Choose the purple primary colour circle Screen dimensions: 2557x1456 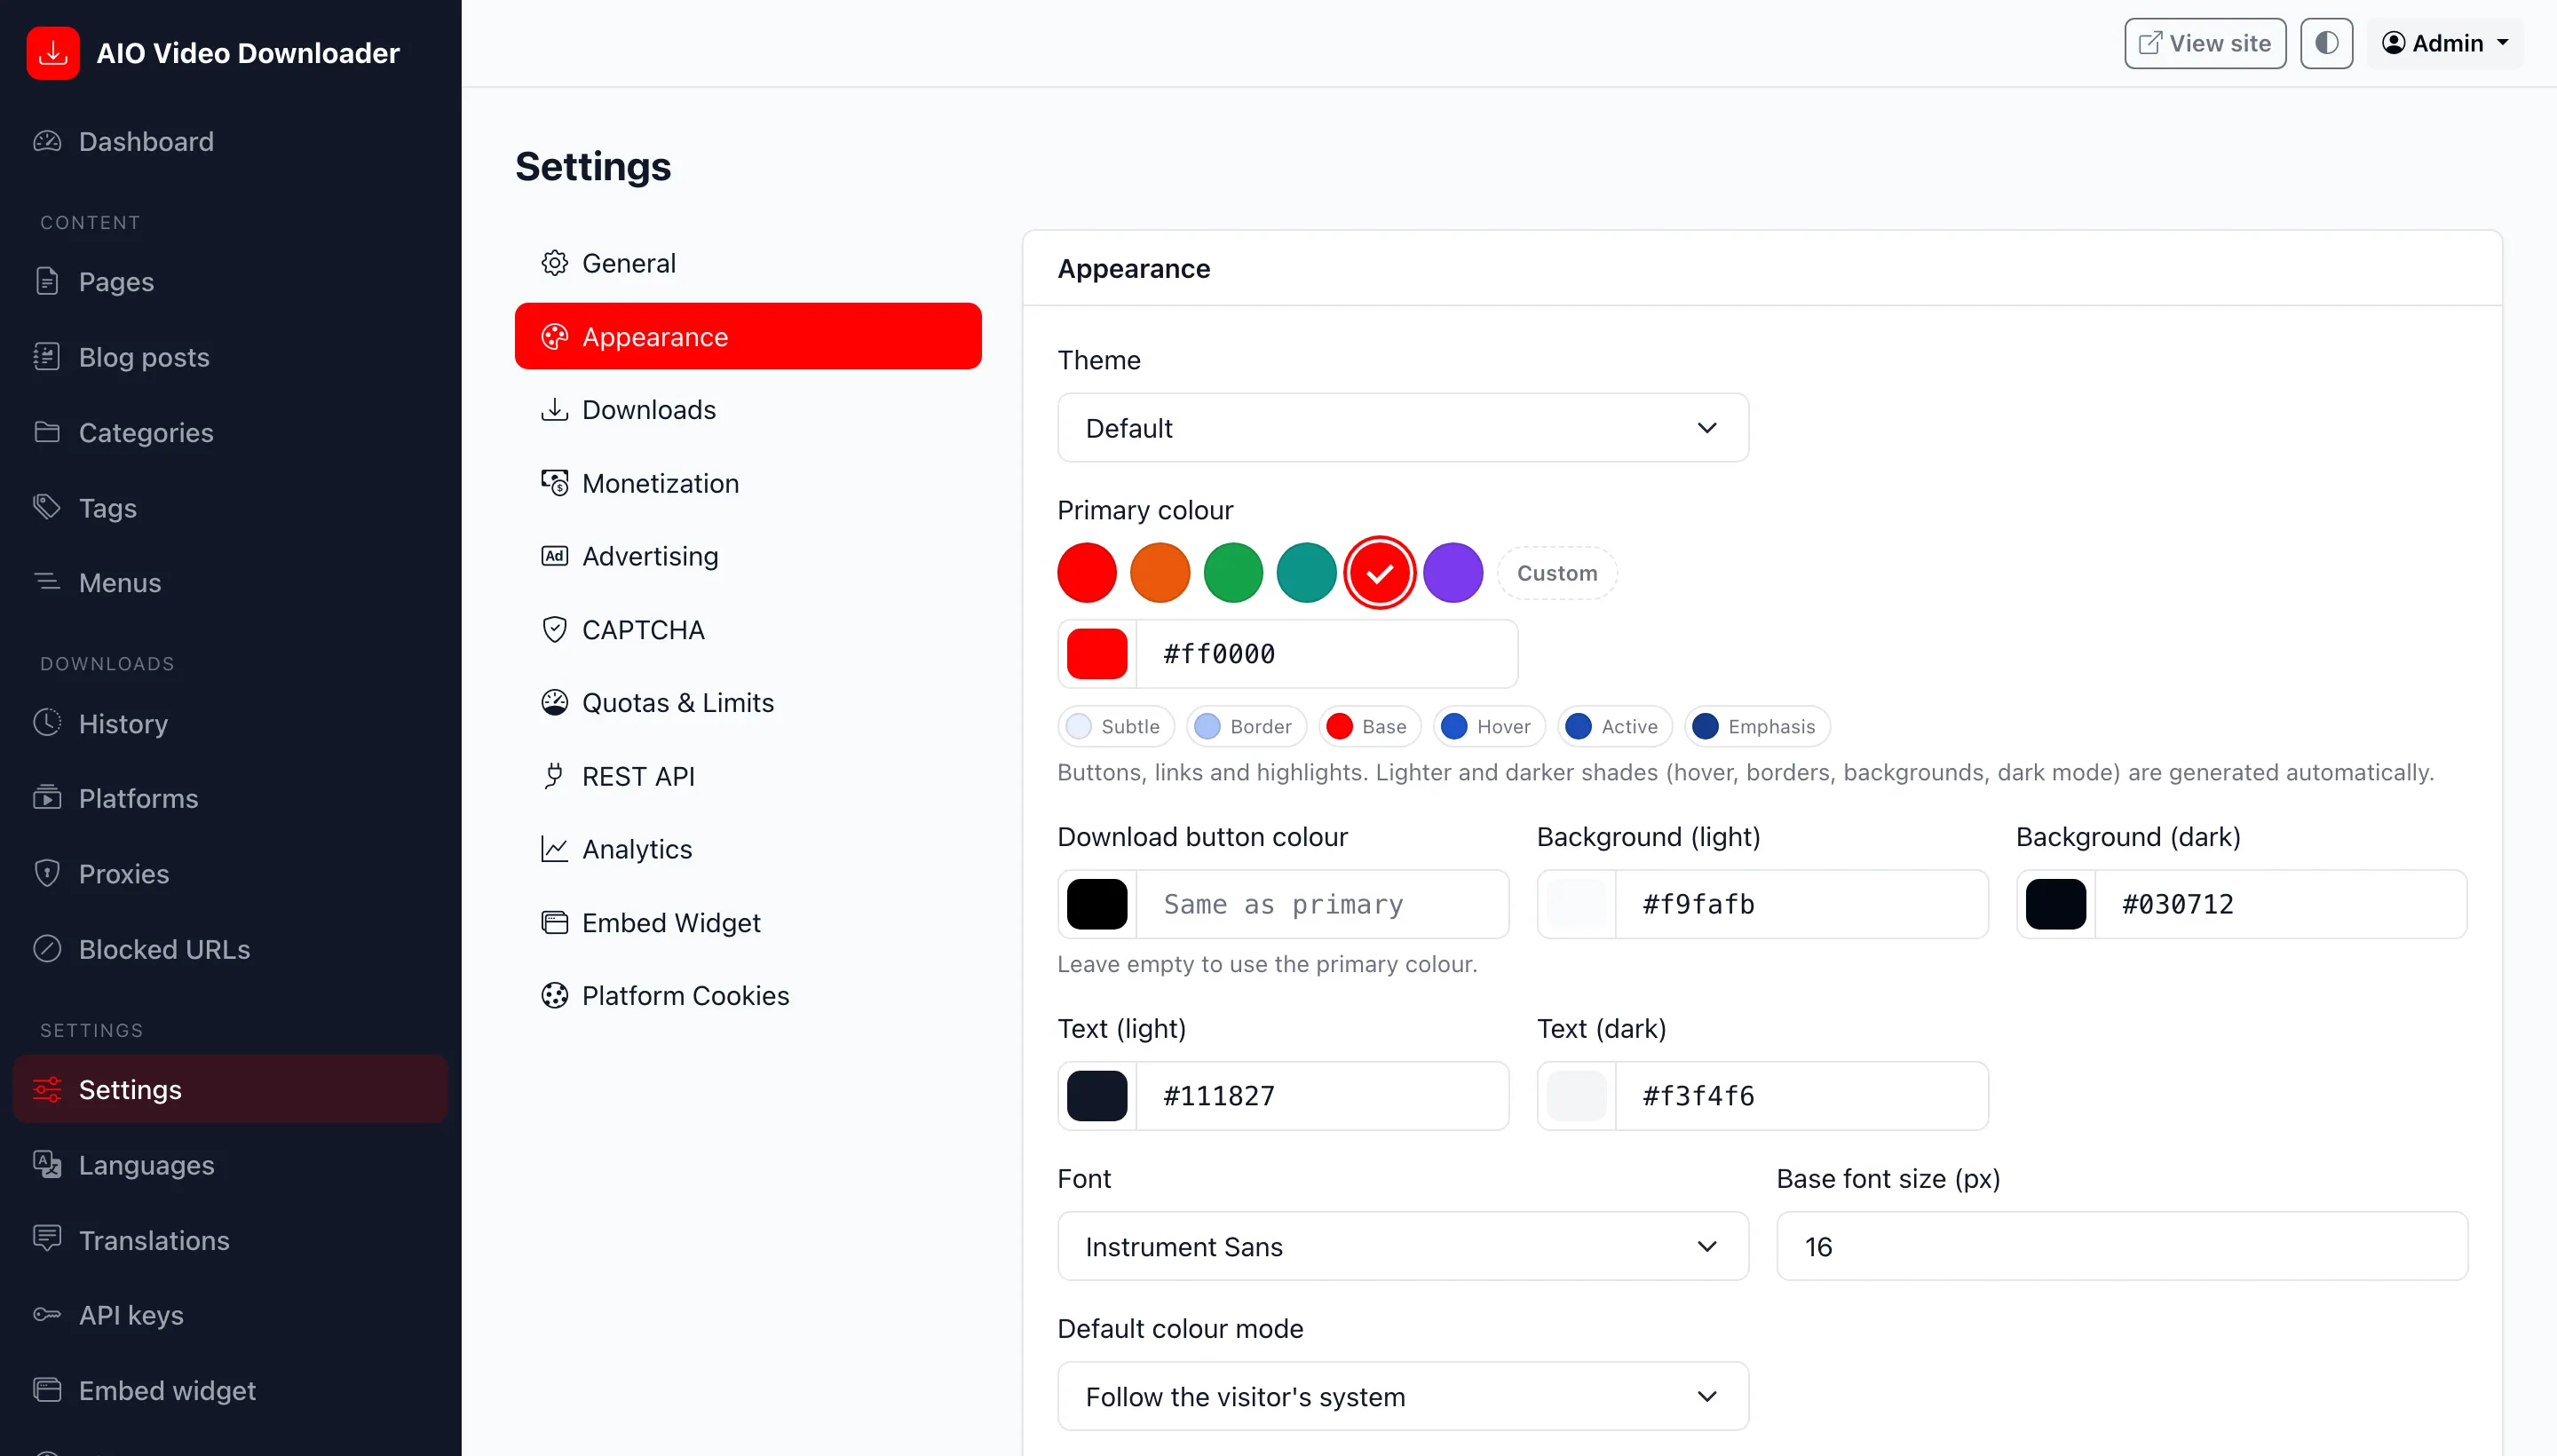[1453, 573]
